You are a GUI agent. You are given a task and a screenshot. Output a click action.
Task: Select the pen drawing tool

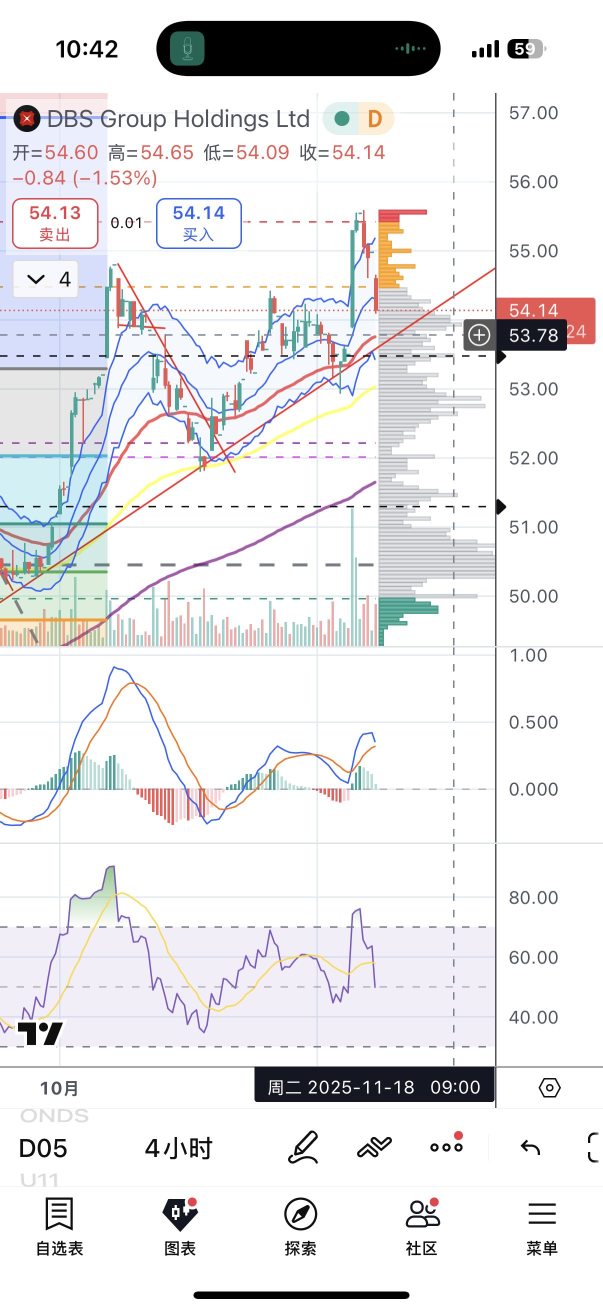point(303,1147)
